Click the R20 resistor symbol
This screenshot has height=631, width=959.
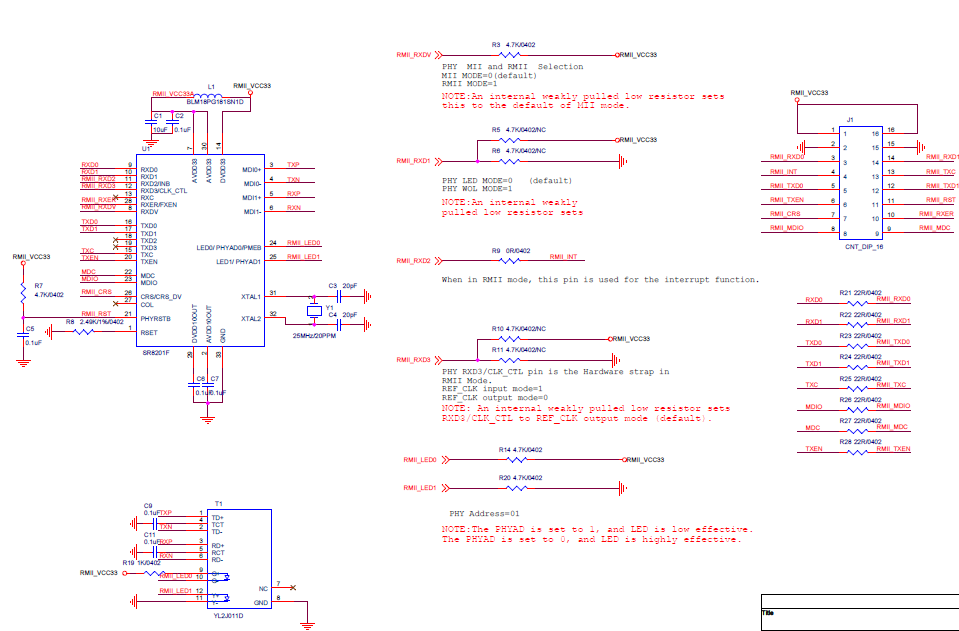point(517,488)
